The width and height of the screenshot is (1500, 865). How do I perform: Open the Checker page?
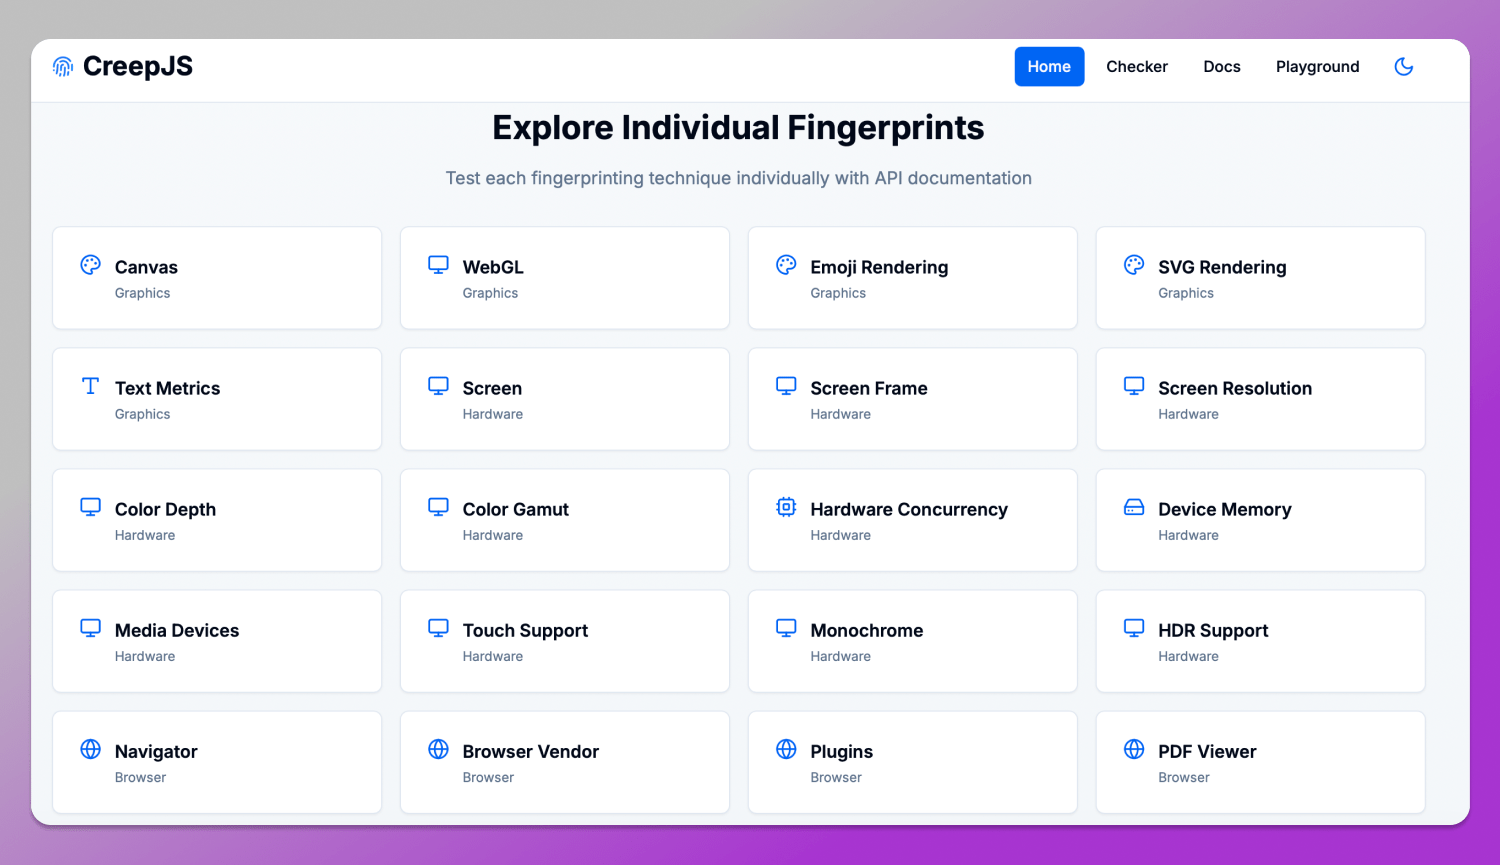click(x=1136, y=67)
